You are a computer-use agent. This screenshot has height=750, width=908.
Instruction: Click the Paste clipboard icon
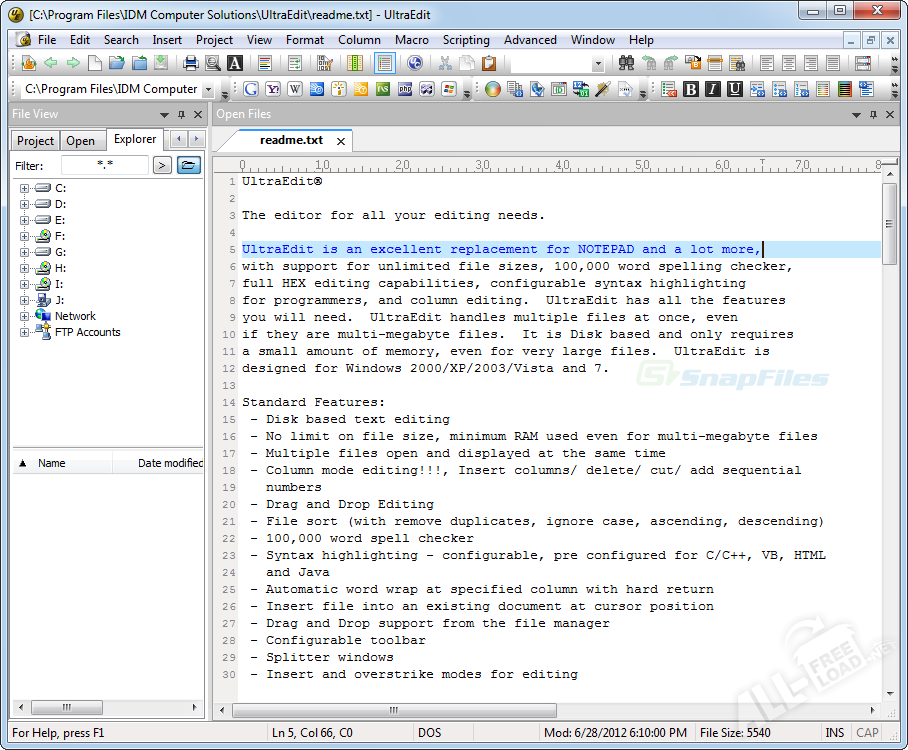(489, 63)
